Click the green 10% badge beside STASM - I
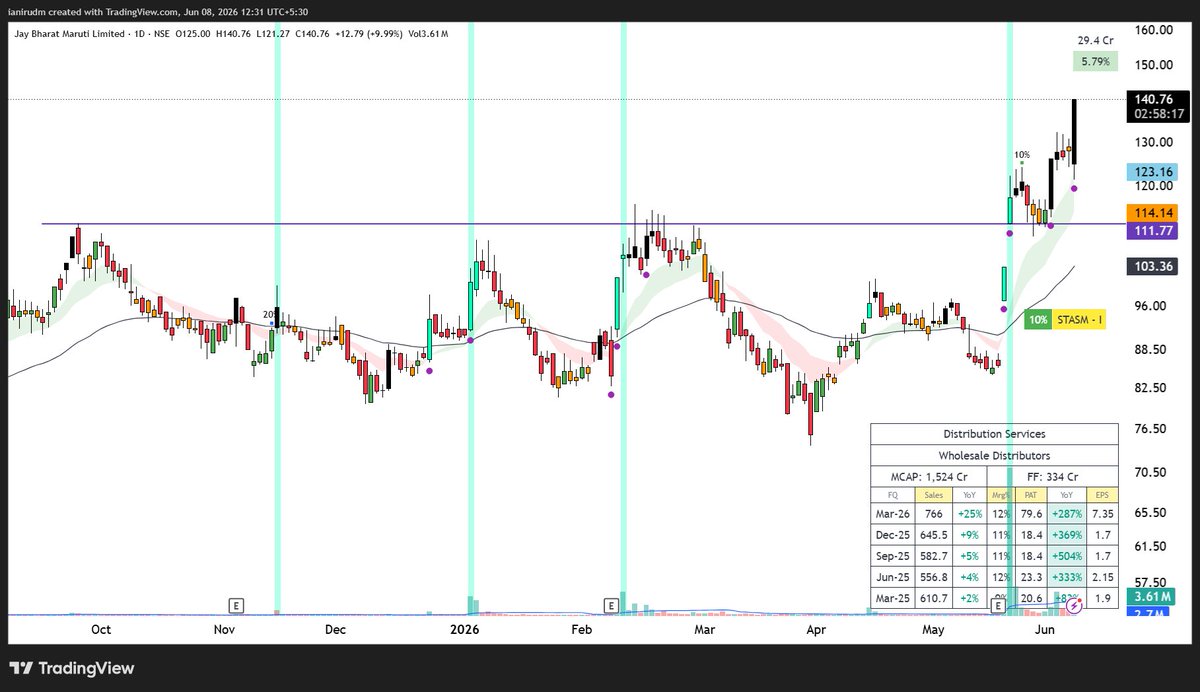Screen dimensions: 1200x692 [1039, 320]
